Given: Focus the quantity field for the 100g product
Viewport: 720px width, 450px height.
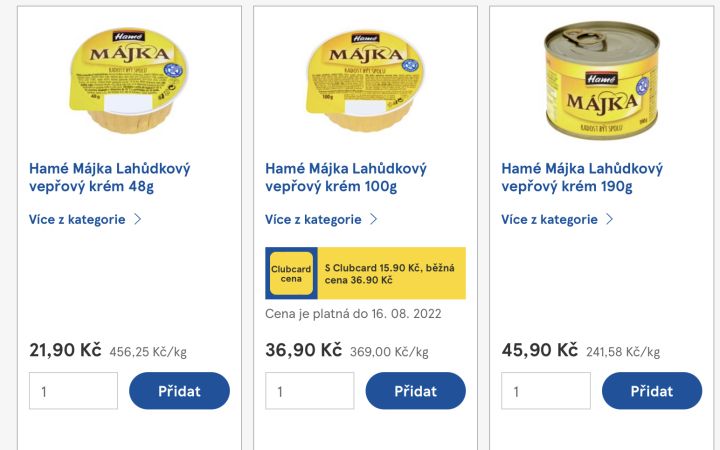Looking at the screenshot, I should pos(309,391).
